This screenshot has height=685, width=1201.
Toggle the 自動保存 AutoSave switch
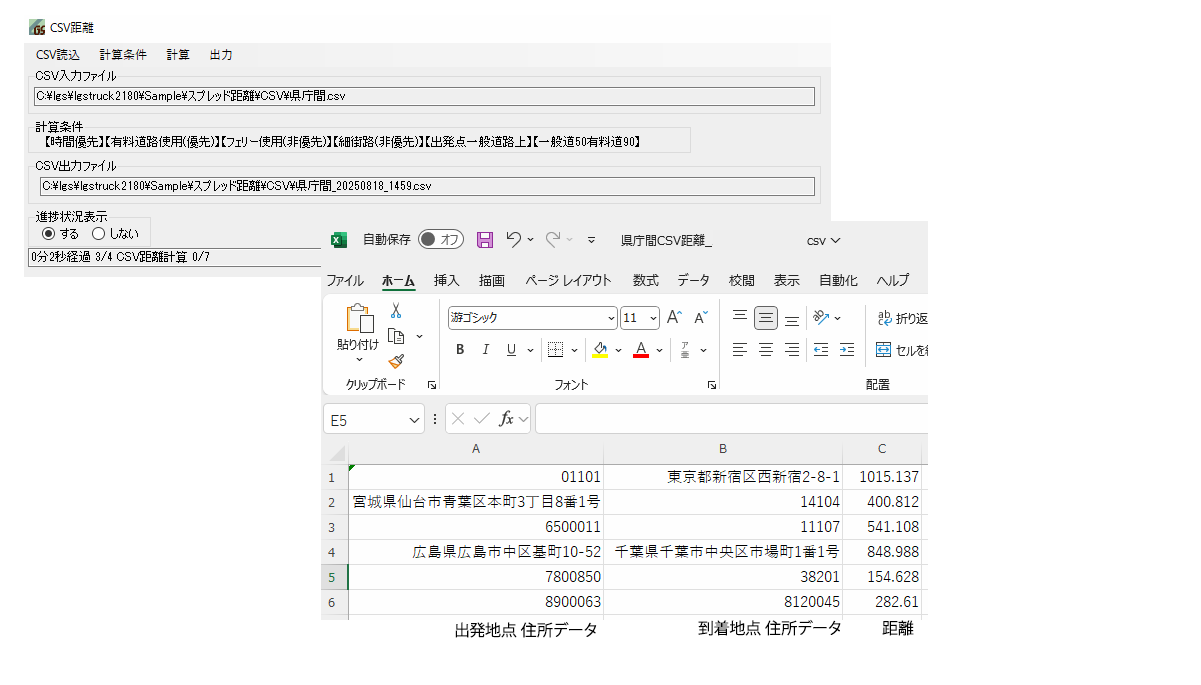(x=440, y=240)
